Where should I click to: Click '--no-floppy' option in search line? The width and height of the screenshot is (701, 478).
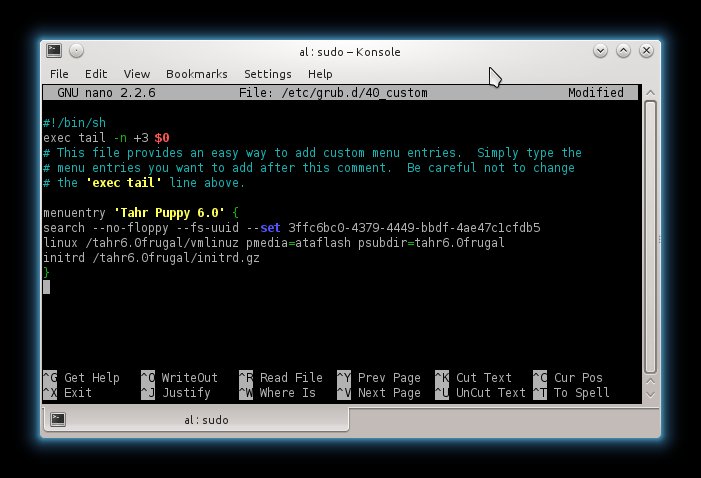point(131,228)
